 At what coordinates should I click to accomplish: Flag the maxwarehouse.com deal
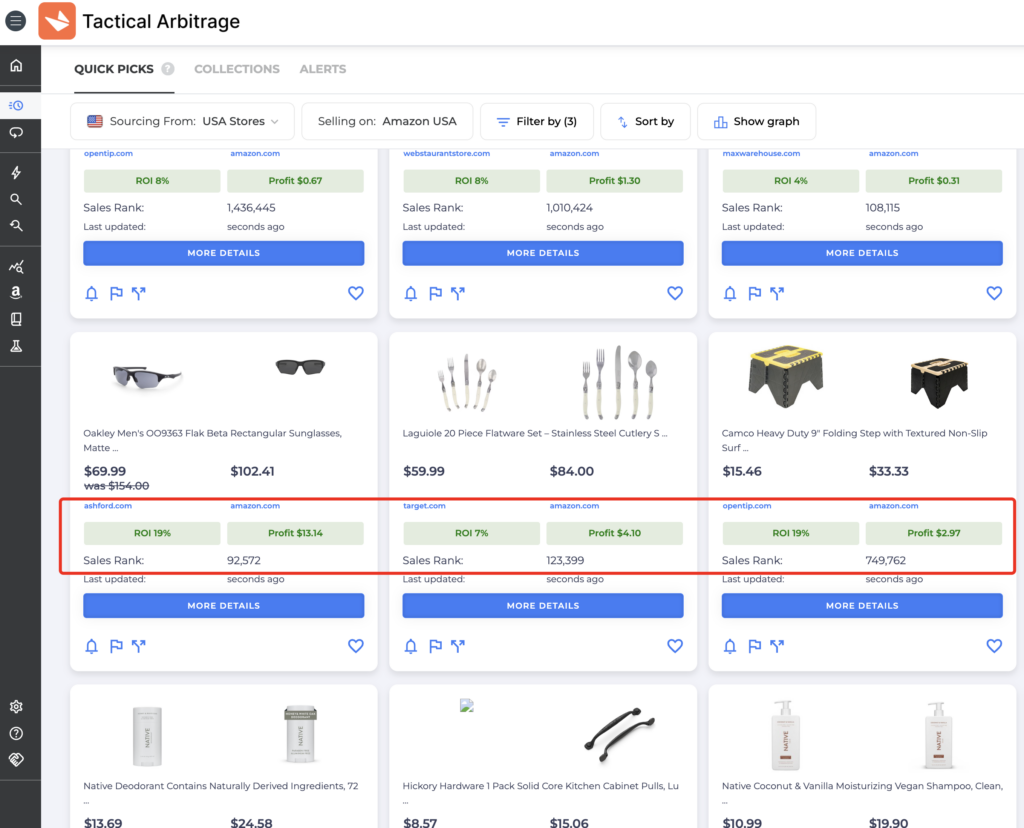coord(755,294)
